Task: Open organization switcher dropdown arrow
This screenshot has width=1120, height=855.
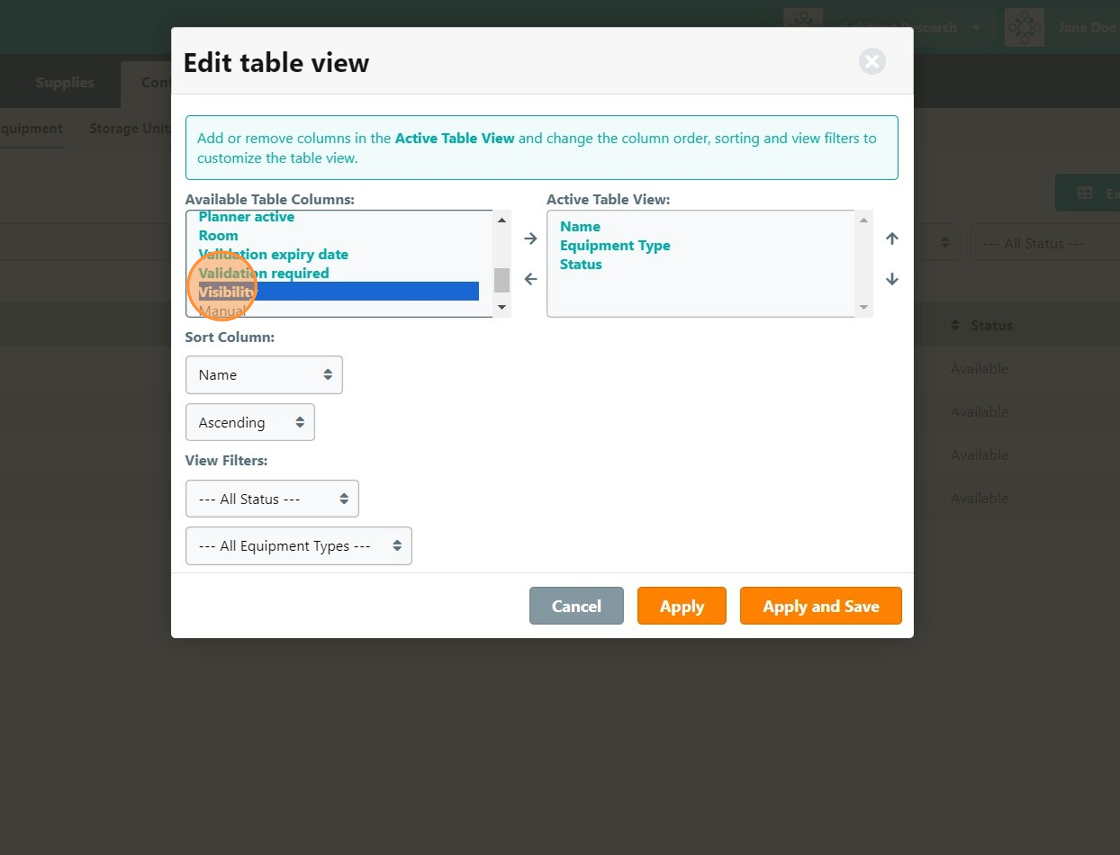Action: point(976,28)
